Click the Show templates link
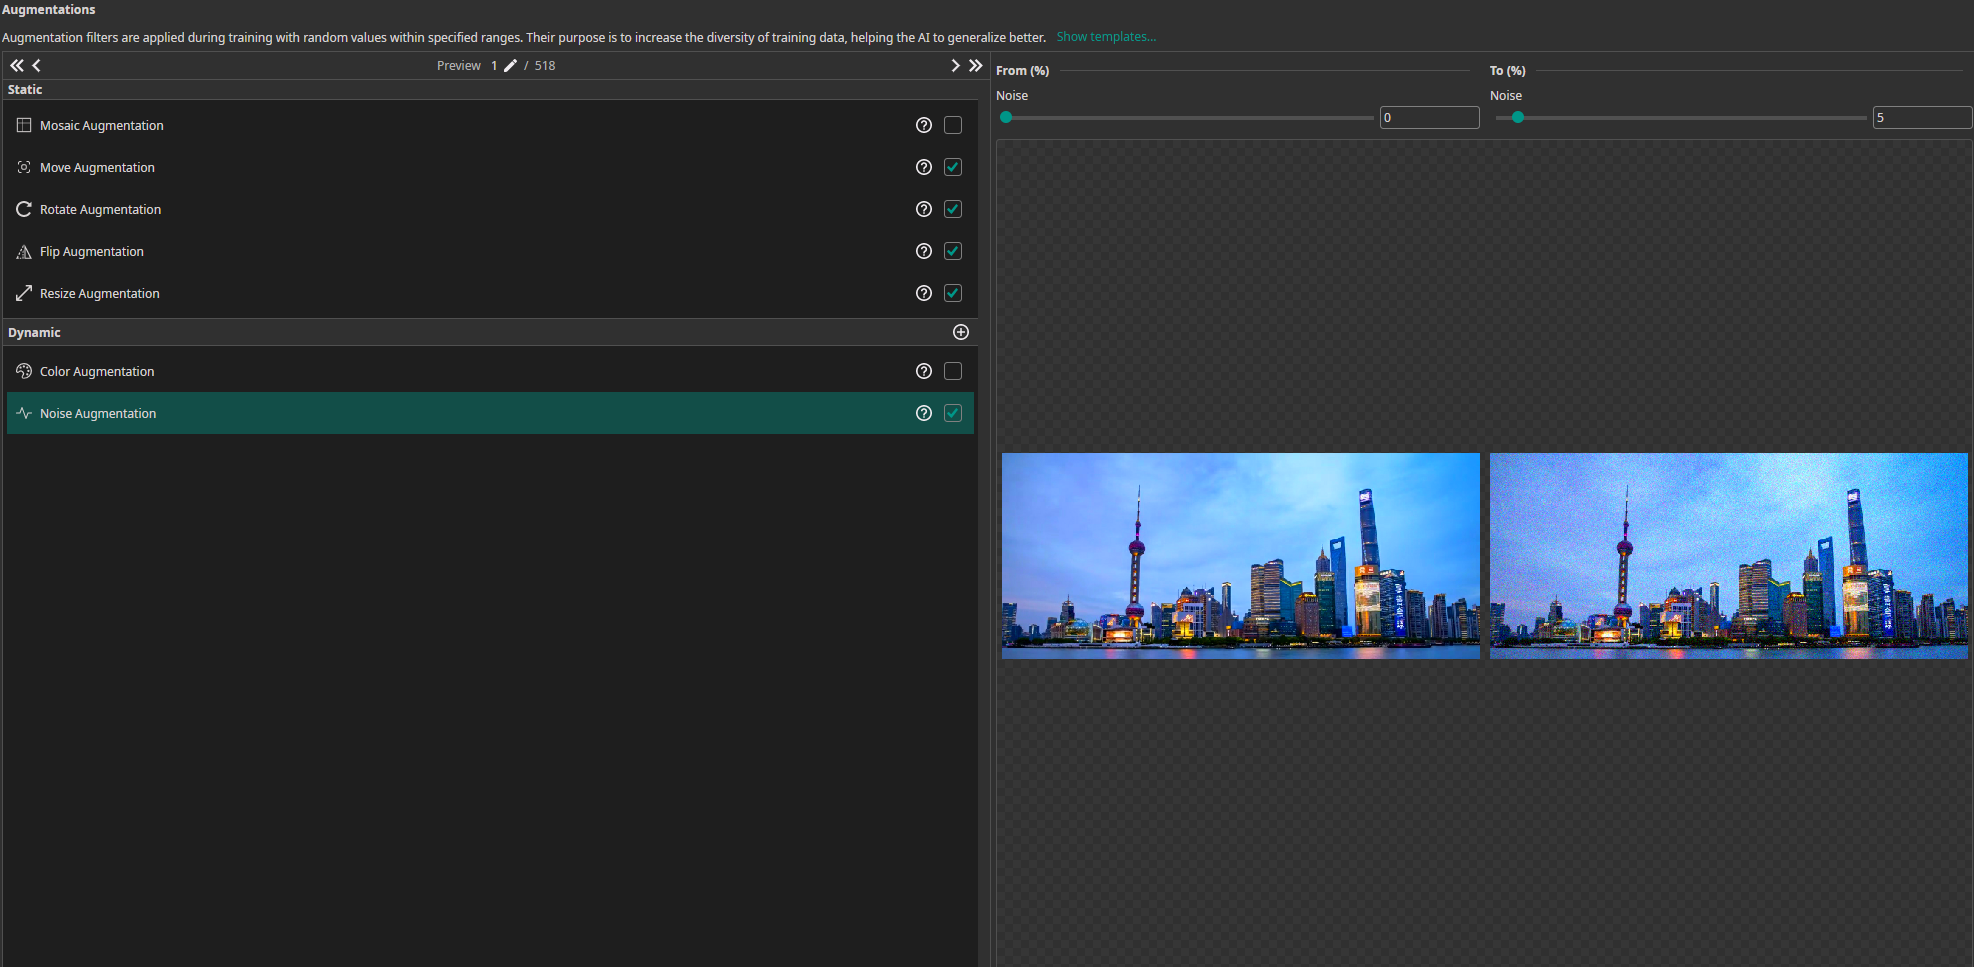The width and height of the screenshot is (1974, 967). [1106, 37]
